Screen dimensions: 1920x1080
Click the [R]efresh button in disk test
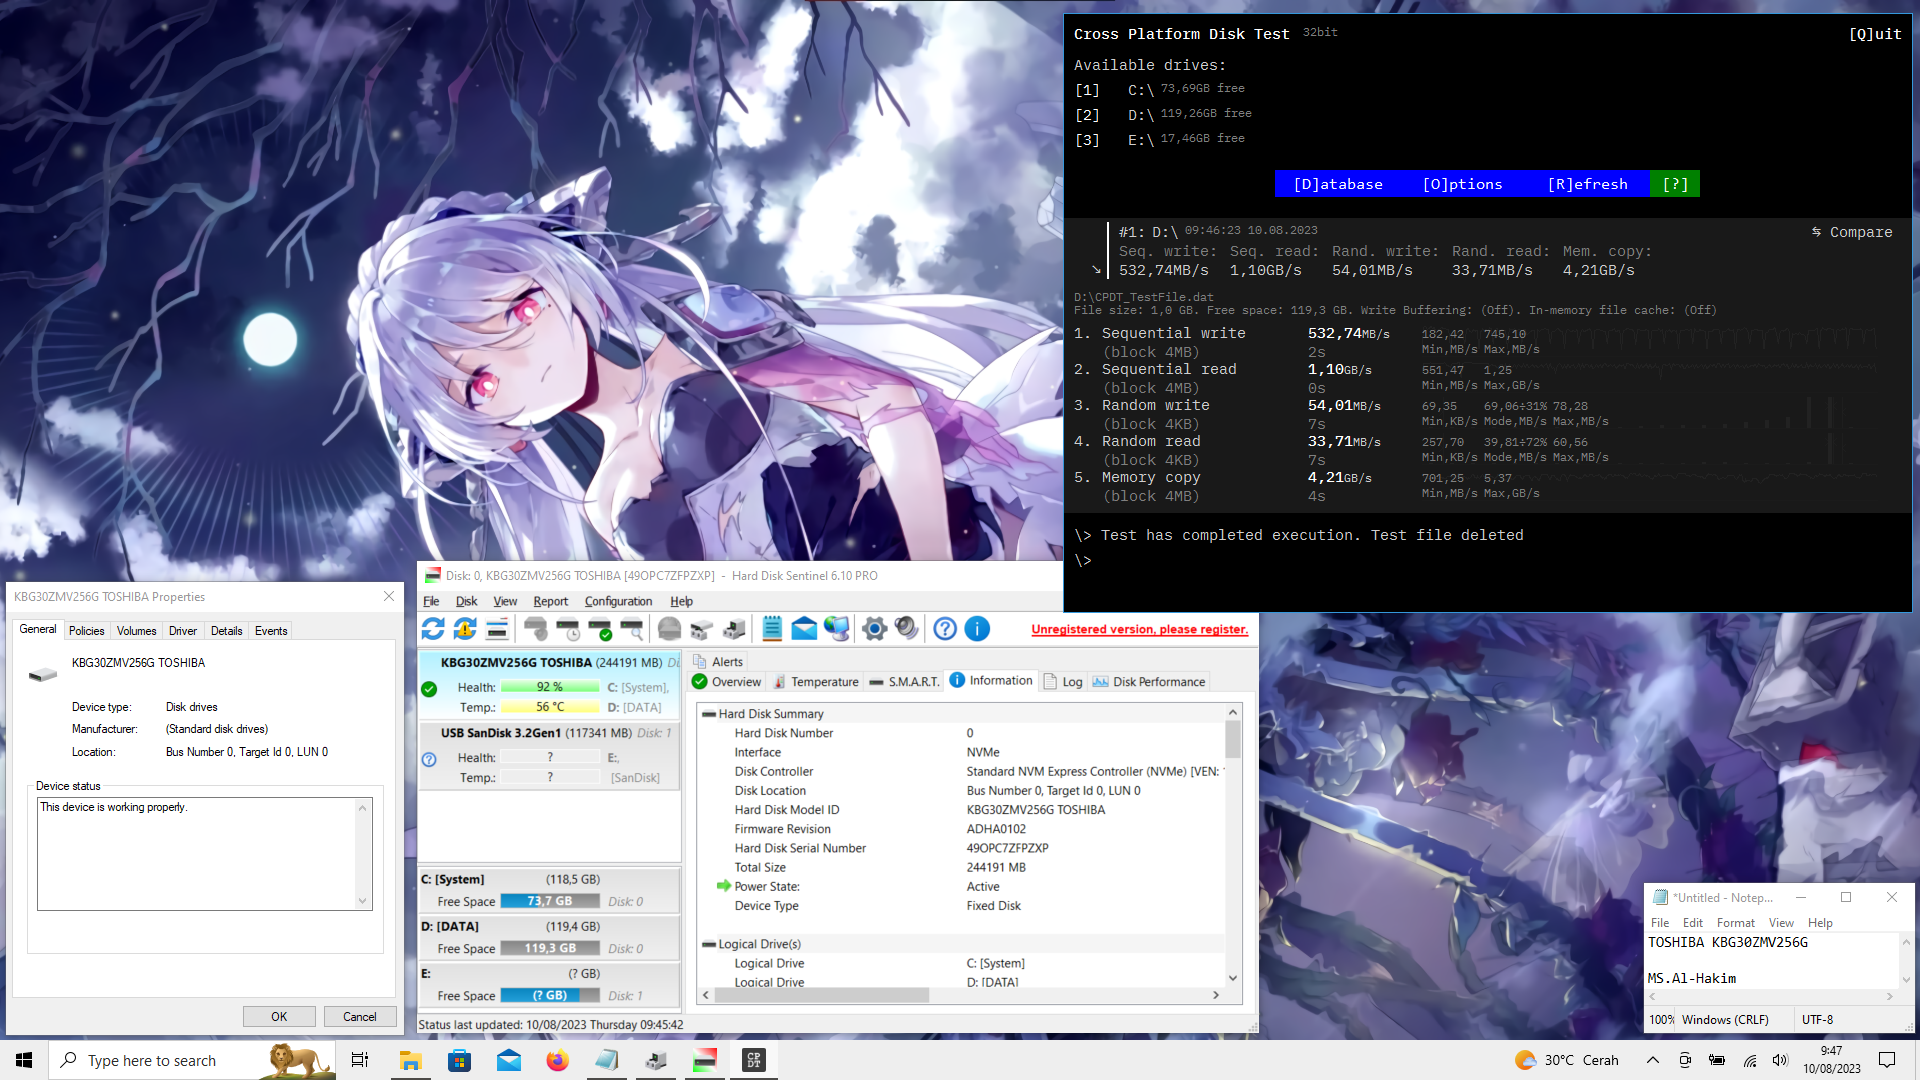coord(1587,184)
